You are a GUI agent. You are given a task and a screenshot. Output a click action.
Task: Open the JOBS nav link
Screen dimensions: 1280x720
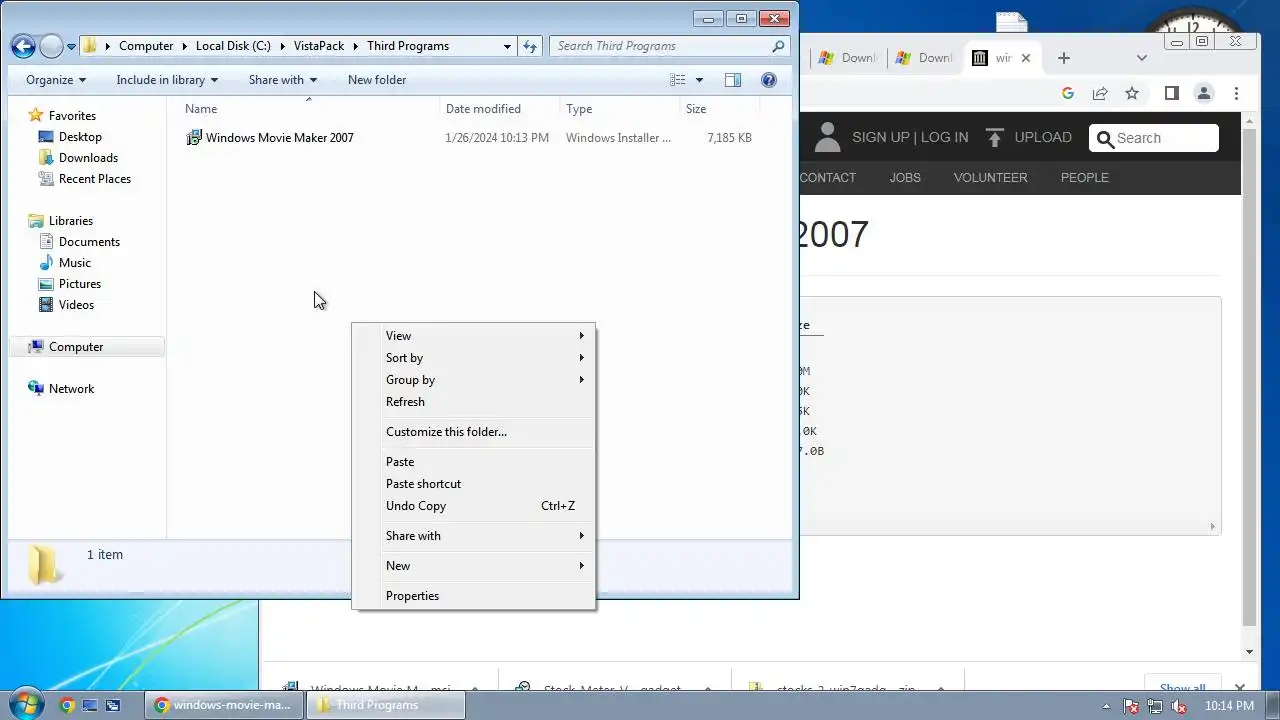pos(905,178)
